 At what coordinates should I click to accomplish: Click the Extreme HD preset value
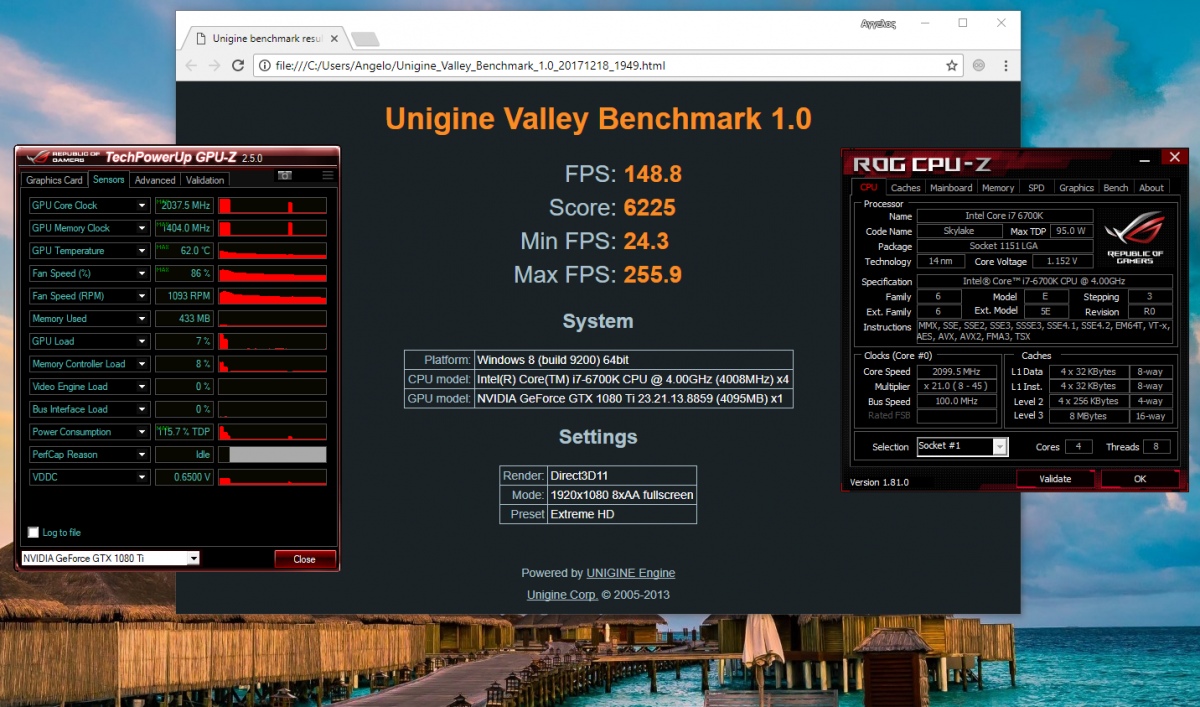pyautogui.click(x=582, y=514)
